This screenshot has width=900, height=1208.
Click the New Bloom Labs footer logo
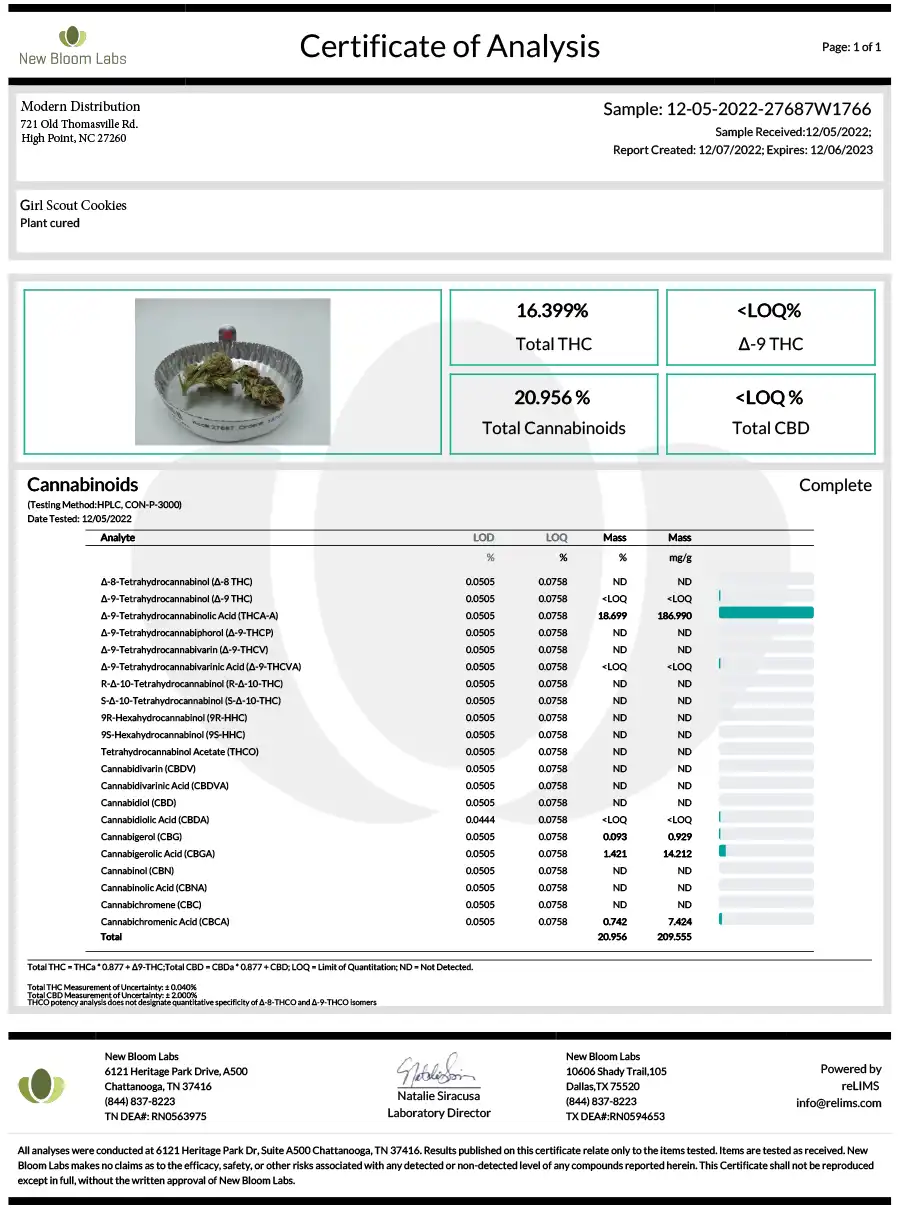tap(41, 1085)
